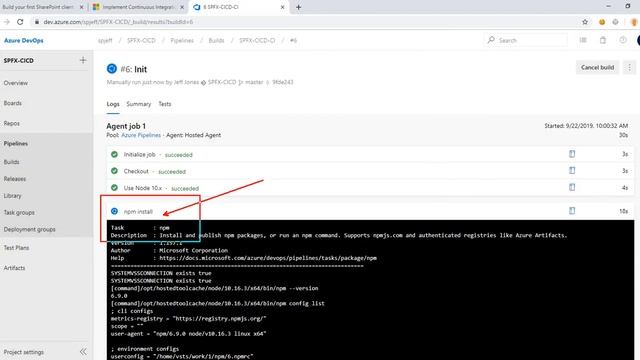Open Project settings
The image size is (640, 360).
24,352
